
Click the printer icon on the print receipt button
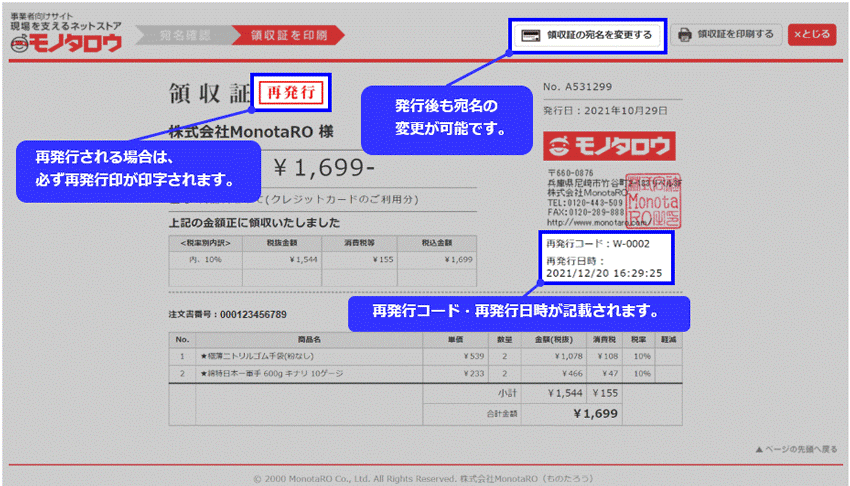pos(685,35)
